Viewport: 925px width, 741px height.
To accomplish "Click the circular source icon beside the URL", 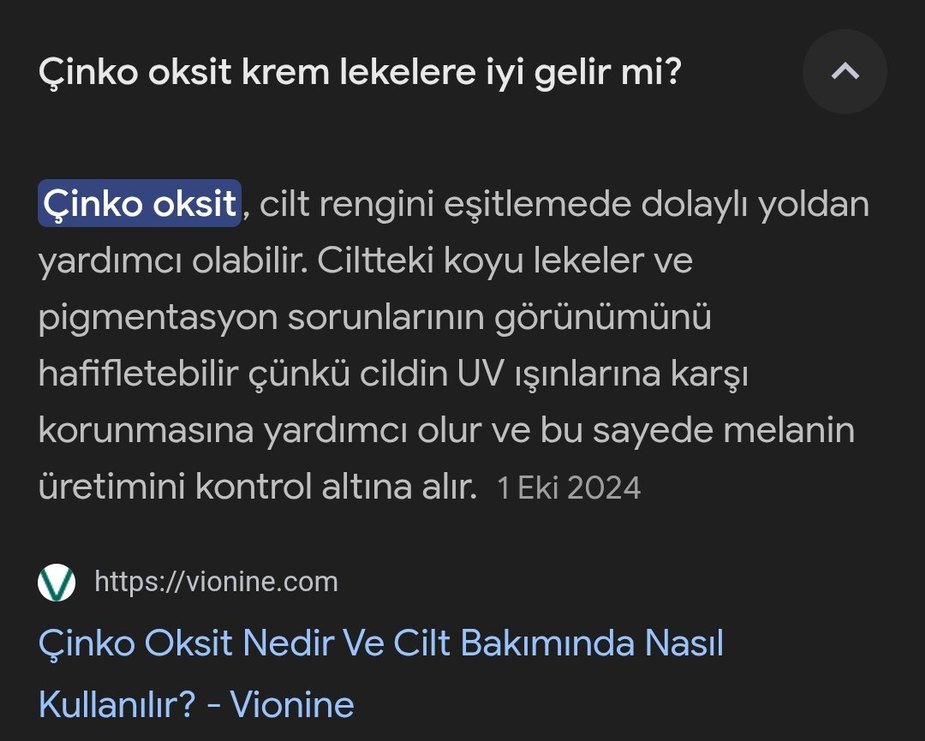I will (55, 581).
